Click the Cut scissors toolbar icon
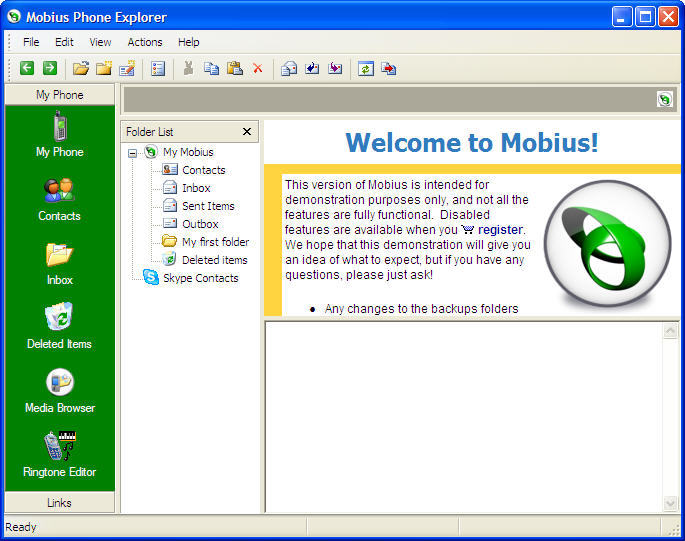Image resolution: width=685 pixels, height=541 pixels. click(x=188, y=68)
